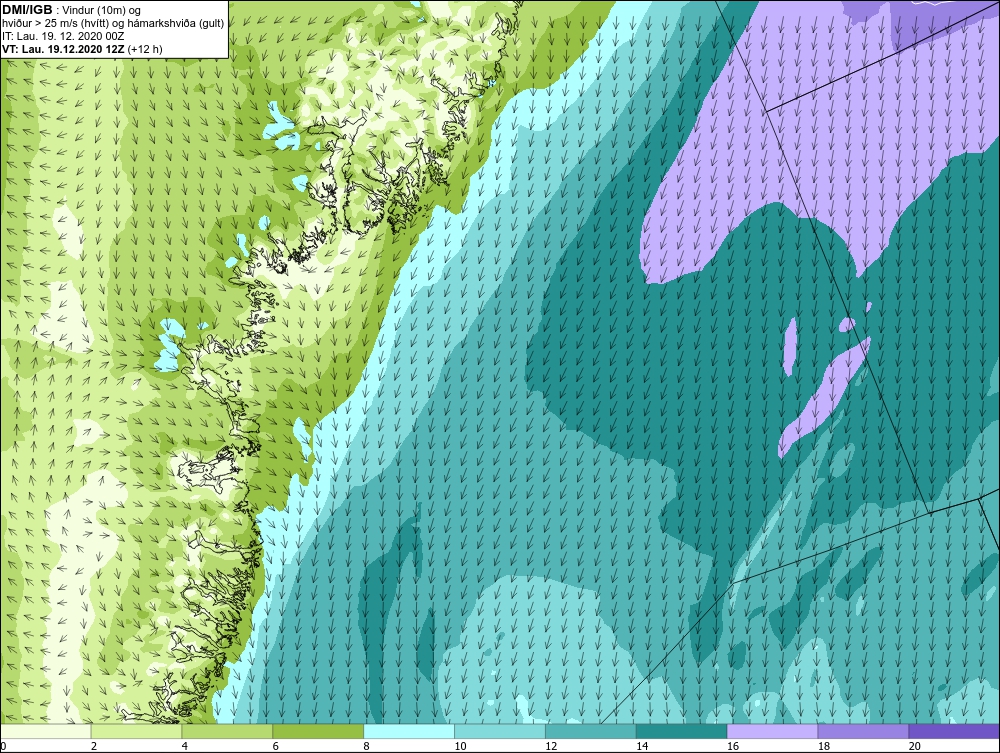Click the 2–4 m/s light green swatch
The width and height of the screenshot is (1000, 753).
136,731
